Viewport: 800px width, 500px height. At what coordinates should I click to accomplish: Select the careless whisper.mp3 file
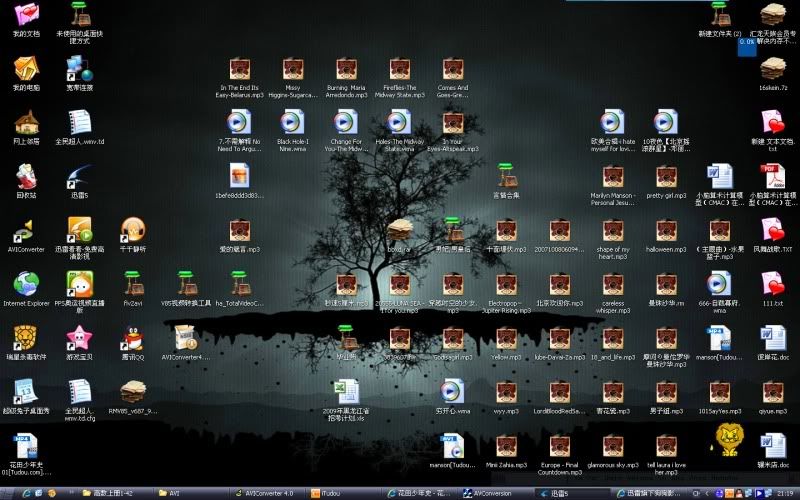[x=613, y=285]
